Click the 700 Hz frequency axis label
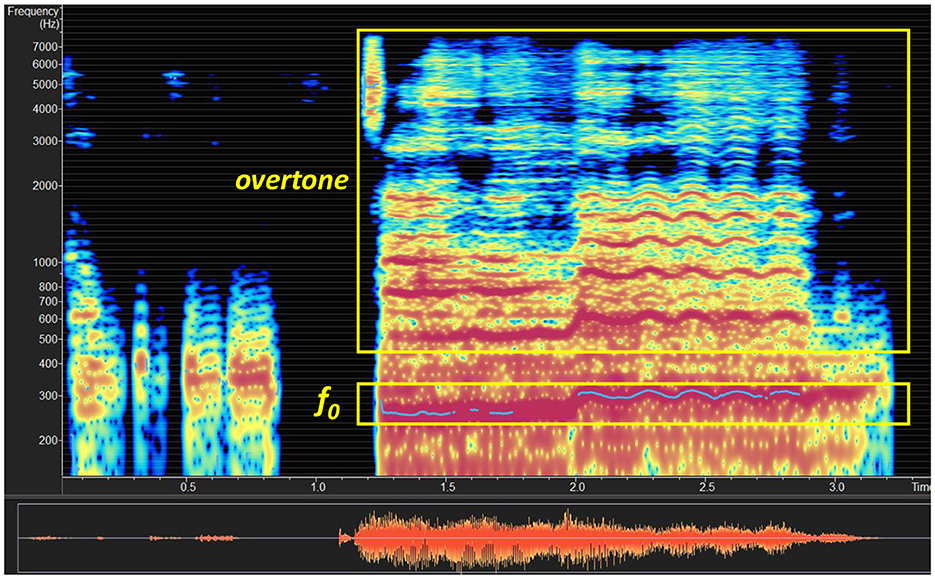The height and width of the screenshot is (579, 935). tap(48, 302)
